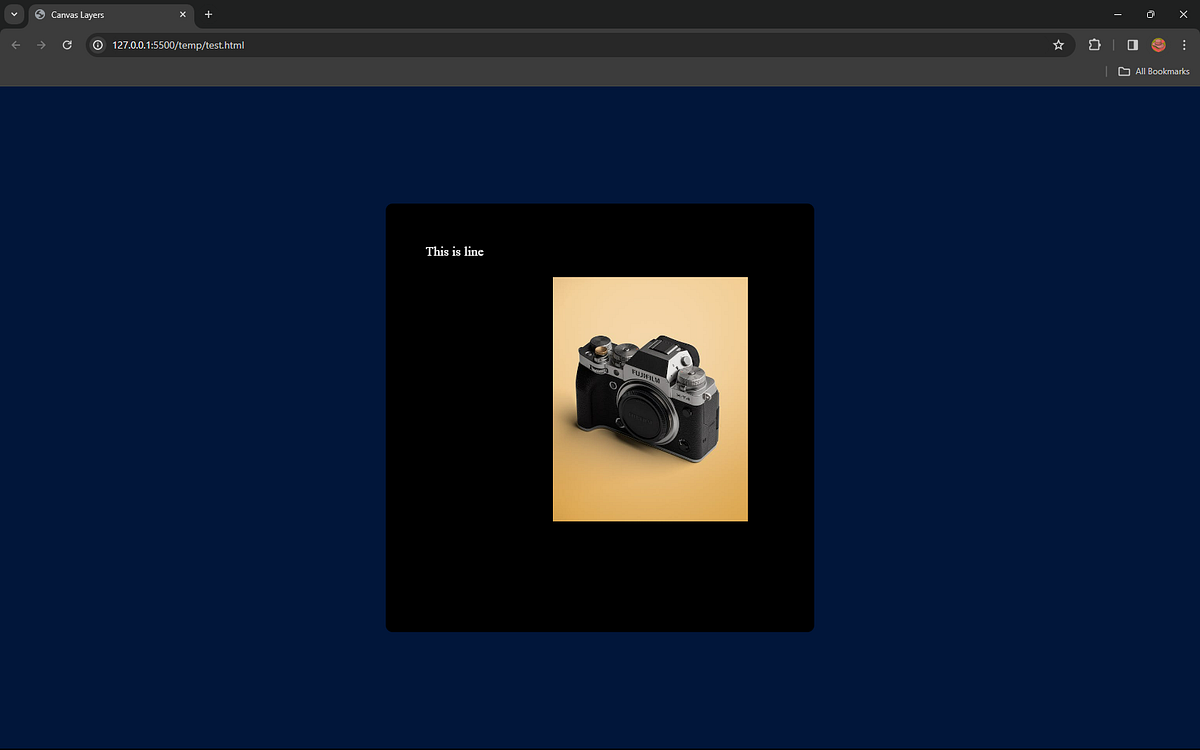1200x750 pixels.
Task: Open the tab search chevron
Action: tap(13, 14)
